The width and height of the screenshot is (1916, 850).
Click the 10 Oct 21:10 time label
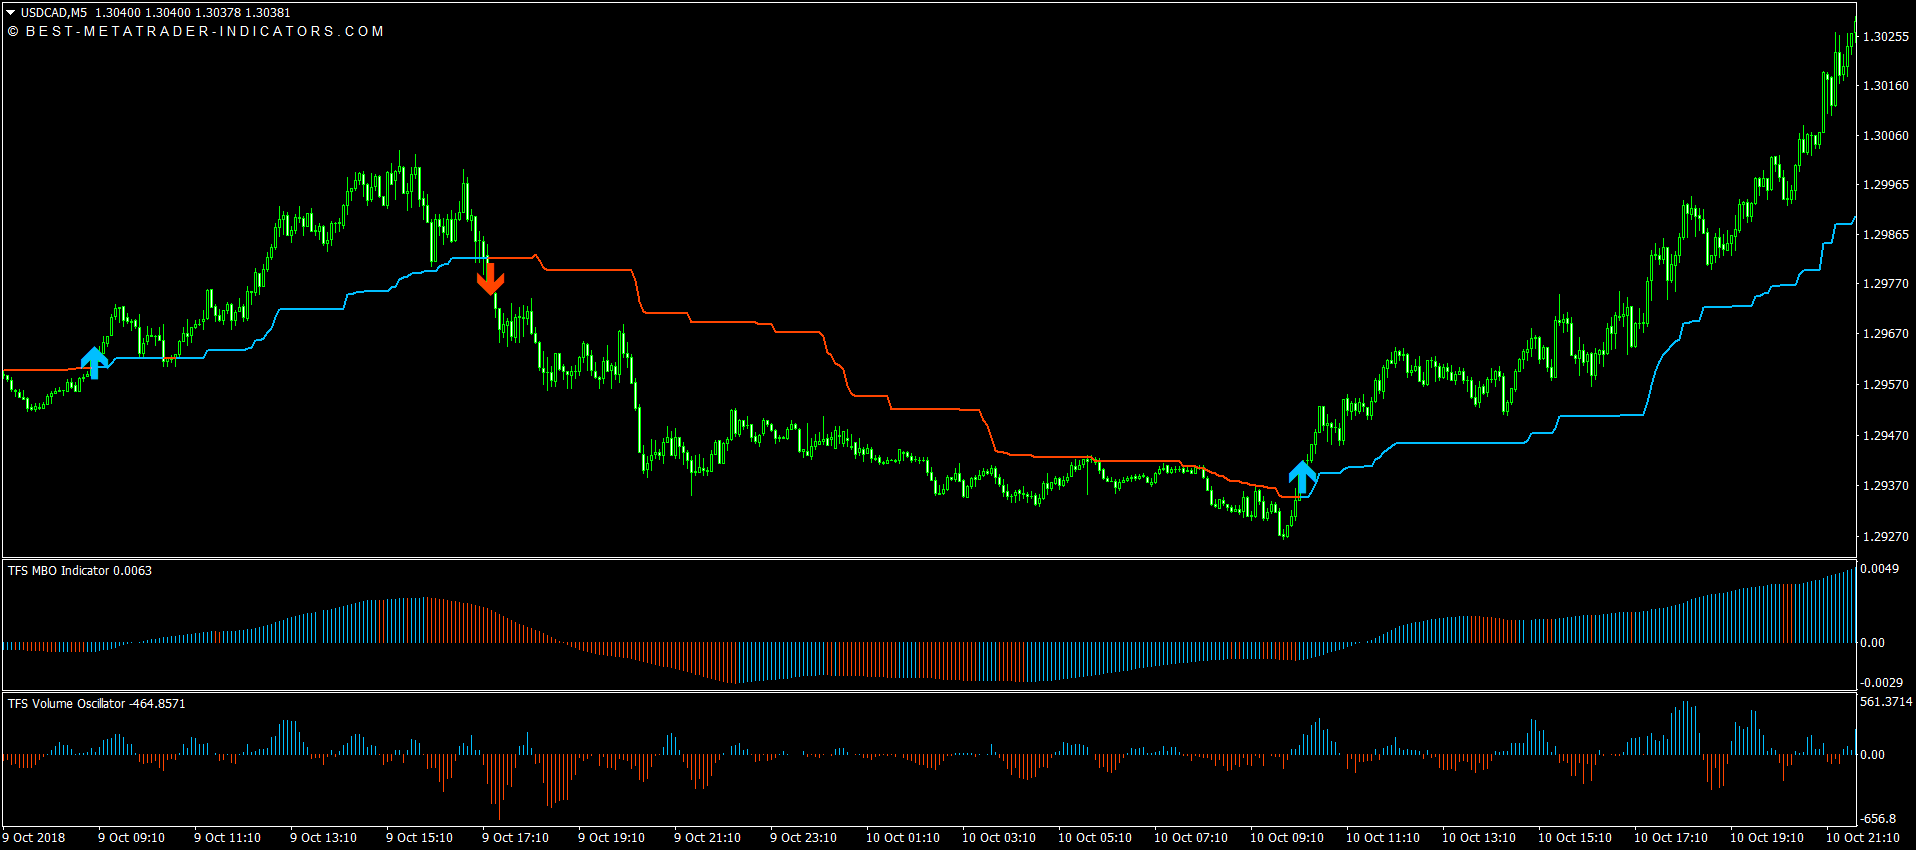[1862, 838]
